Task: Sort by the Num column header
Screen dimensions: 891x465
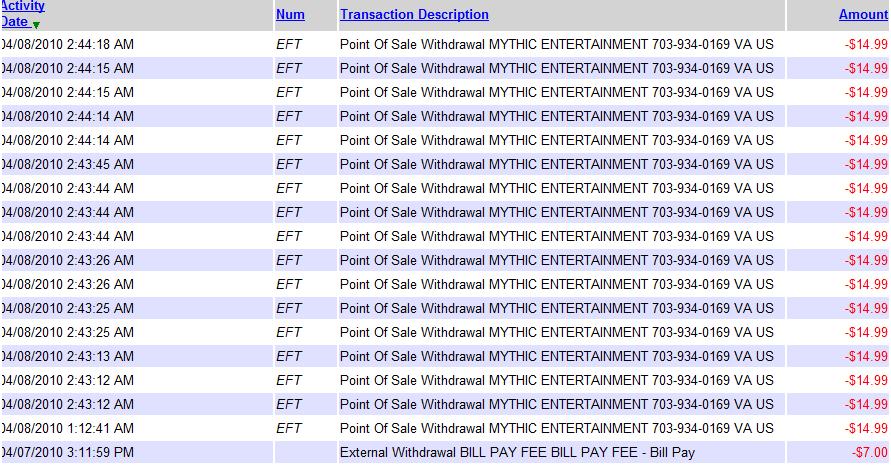Action: click(290, 15)
